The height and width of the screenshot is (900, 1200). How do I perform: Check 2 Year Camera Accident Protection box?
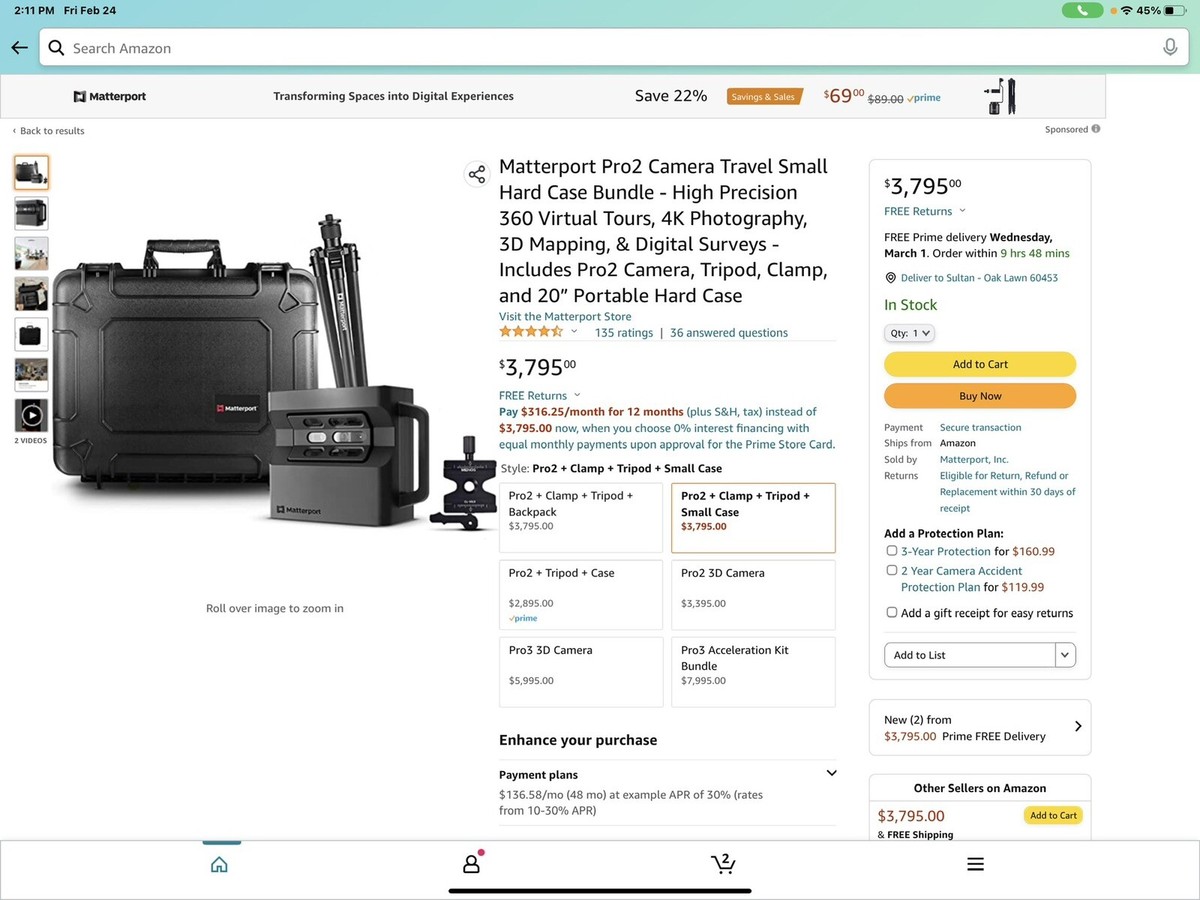(x=891, y=571)
